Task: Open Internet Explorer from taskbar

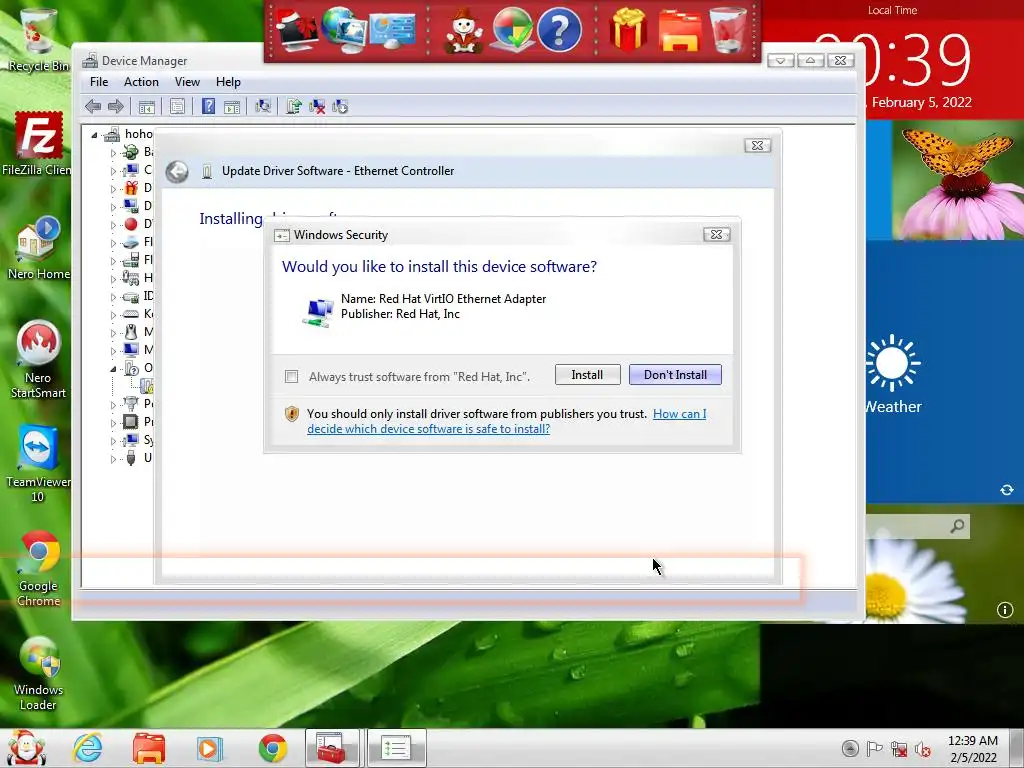Action: coord(88,748)
